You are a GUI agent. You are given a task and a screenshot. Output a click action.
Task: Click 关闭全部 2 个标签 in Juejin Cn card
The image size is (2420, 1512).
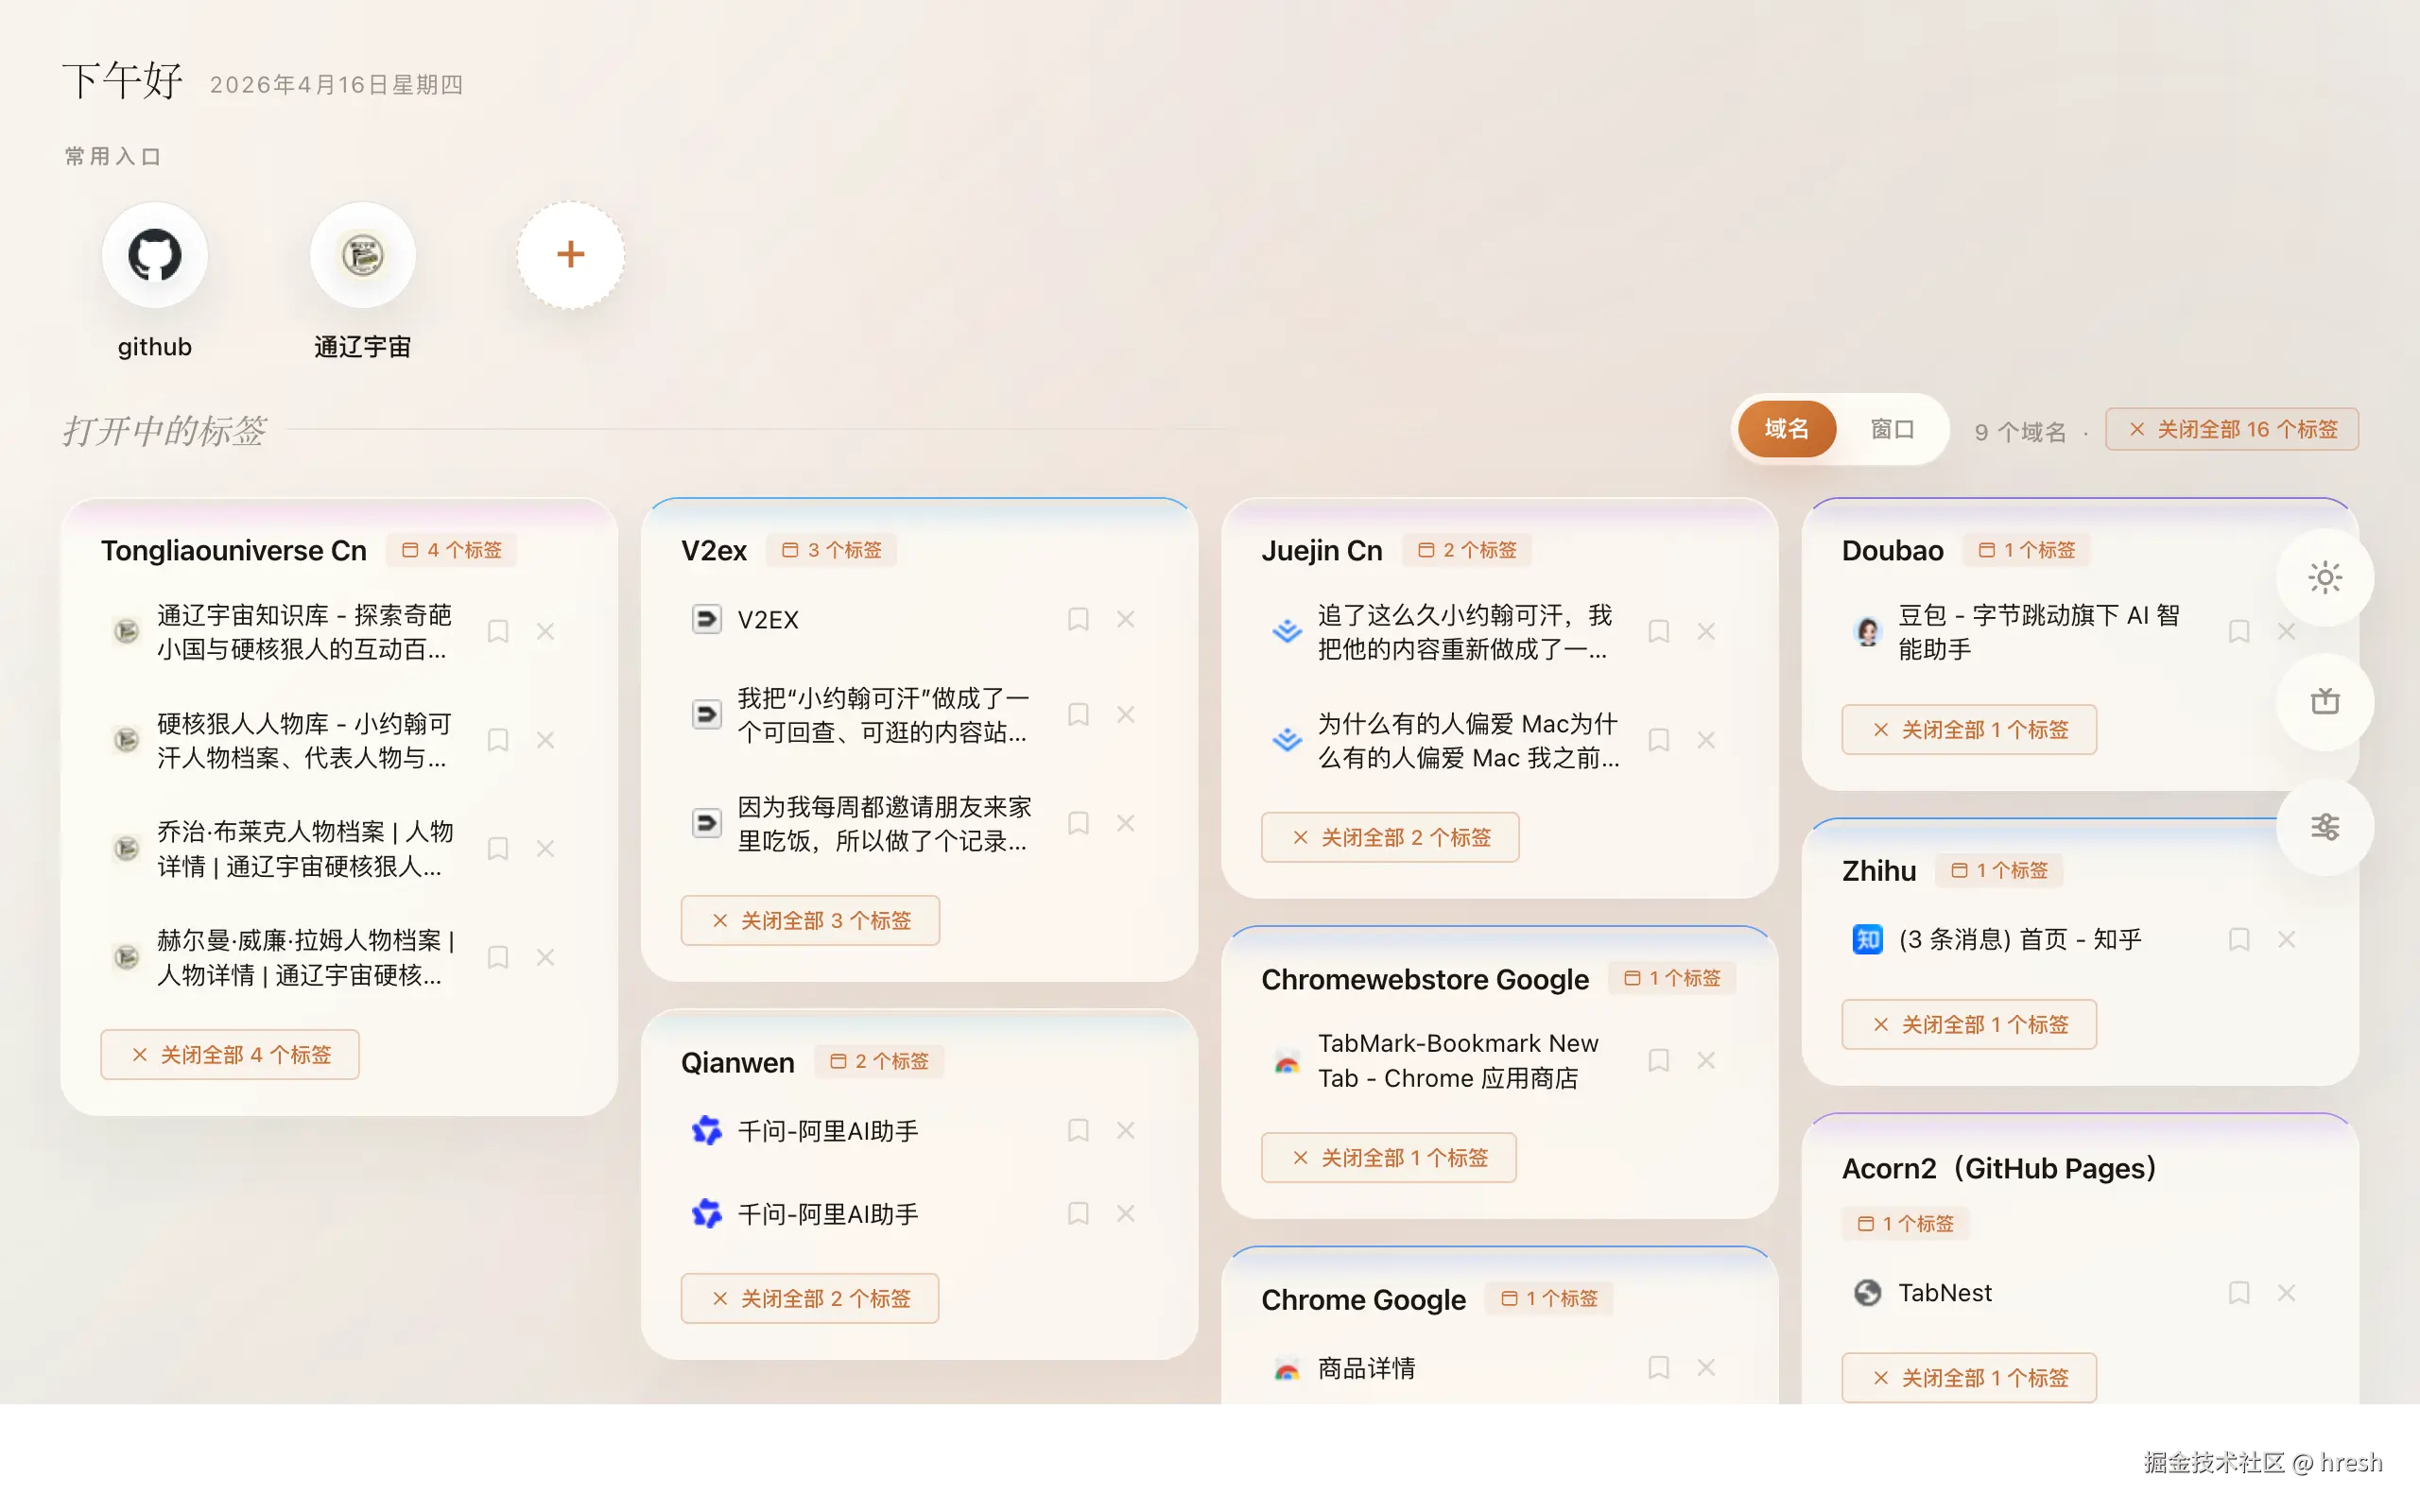(1390, 837)
